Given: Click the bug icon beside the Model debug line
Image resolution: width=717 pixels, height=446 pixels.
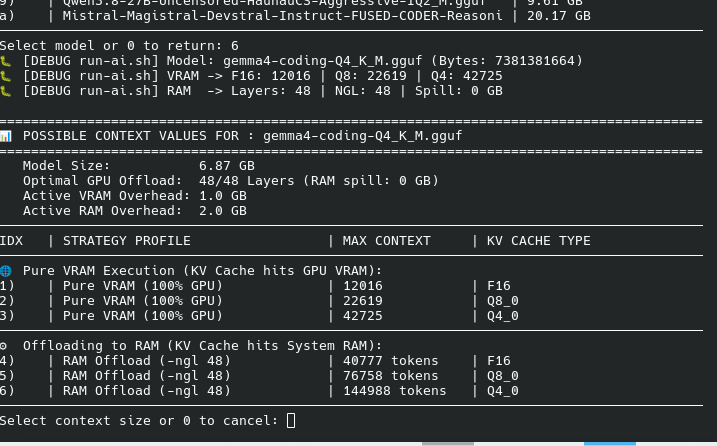Looking at the screenshot, I should point(5,61).
